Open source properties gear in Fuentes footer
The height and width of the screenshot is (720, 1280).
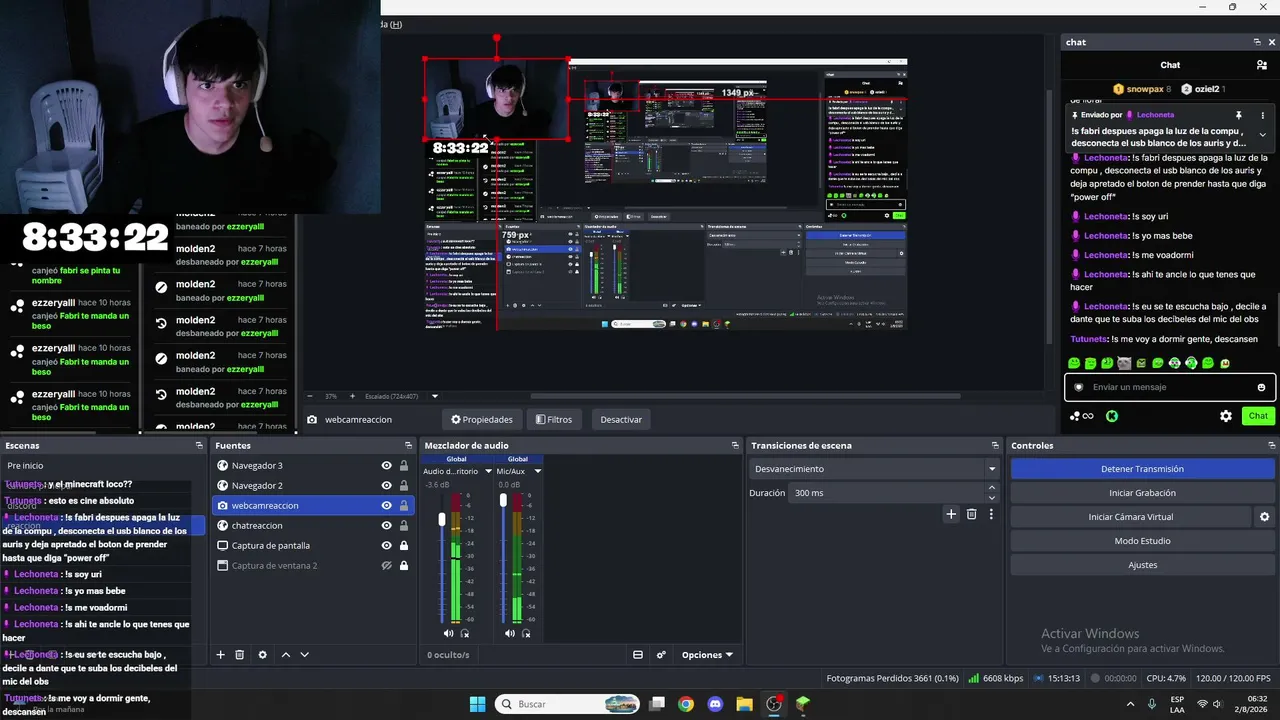click(x=263, y=655)
